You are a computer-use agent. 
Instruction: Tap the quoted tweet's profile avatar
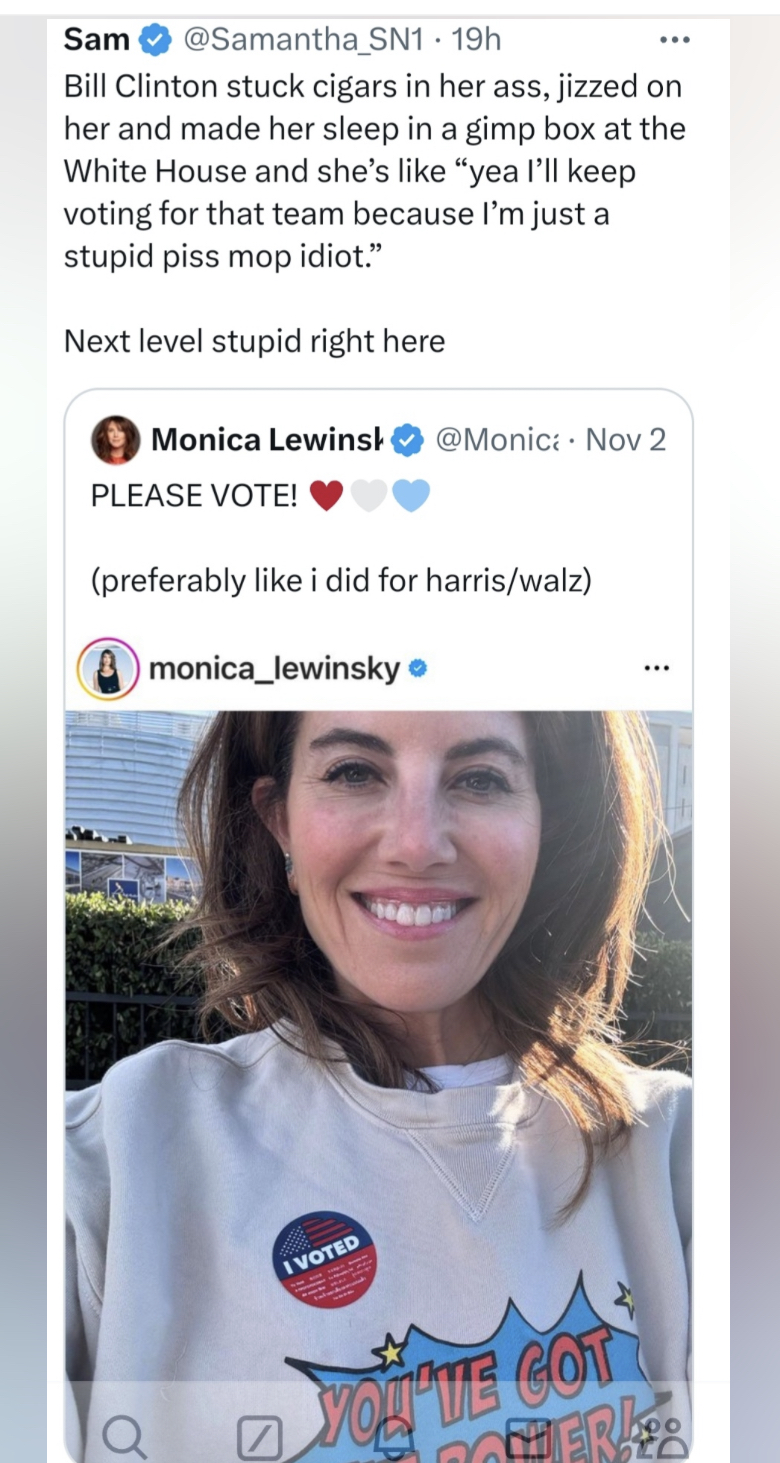116,440
